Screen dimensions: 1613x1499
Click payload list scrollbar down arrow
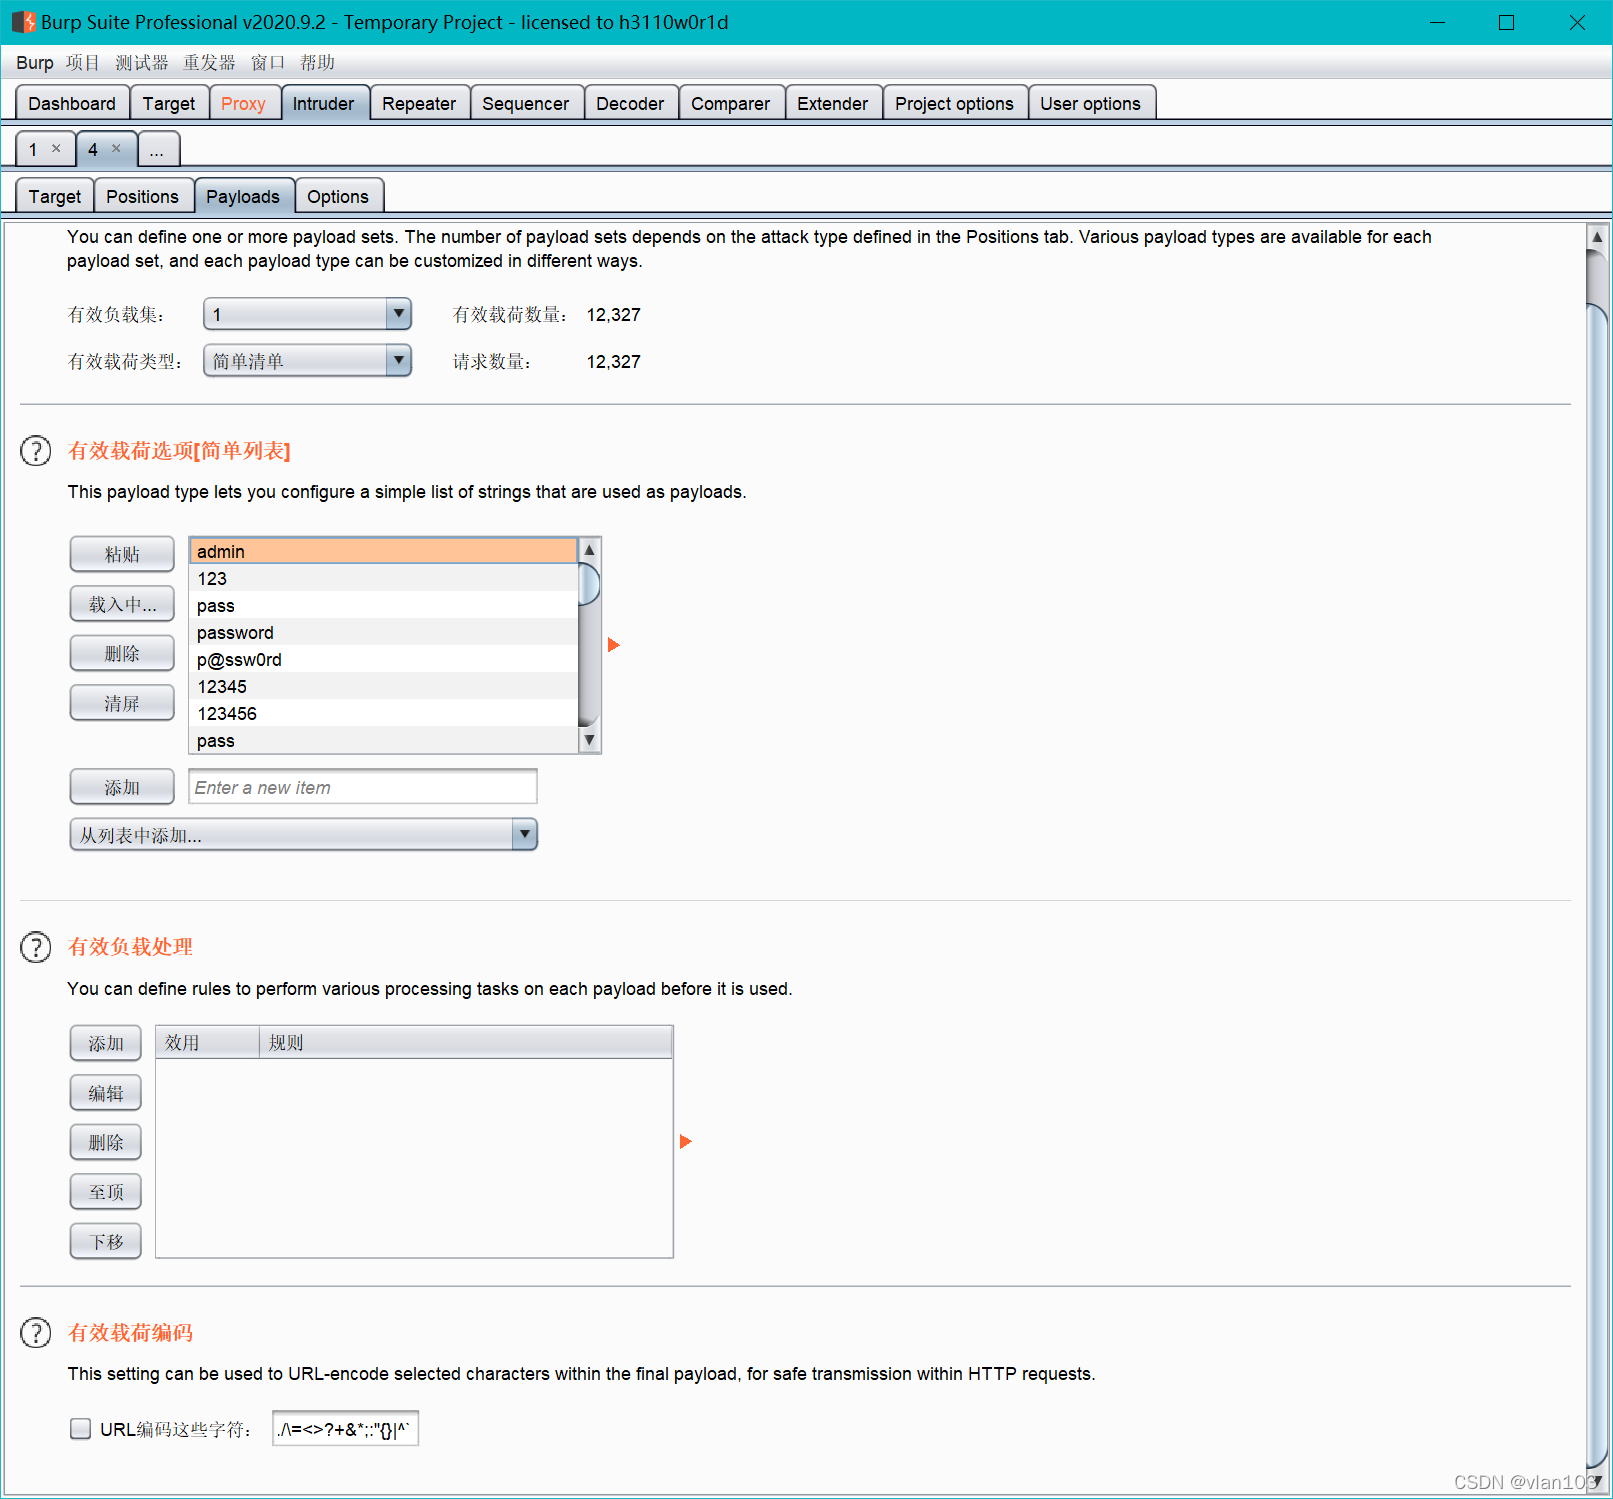[x=590, y=740]
